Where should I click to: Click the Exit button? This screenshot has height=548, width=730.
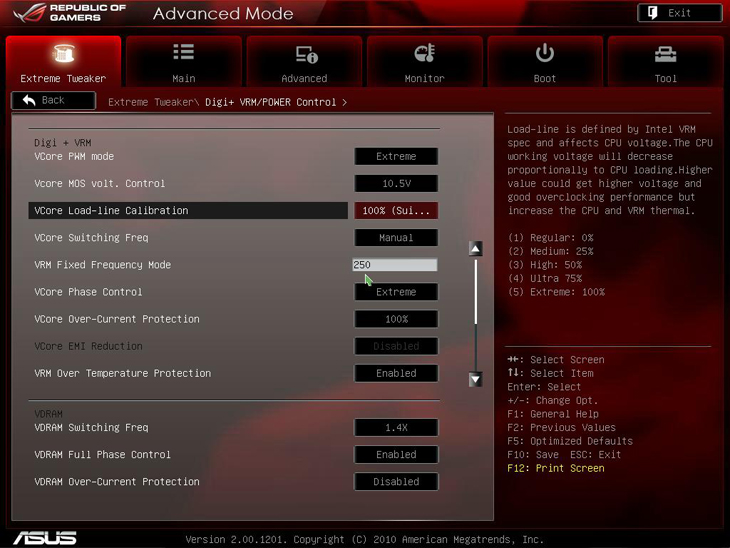(x=679, y=13)
